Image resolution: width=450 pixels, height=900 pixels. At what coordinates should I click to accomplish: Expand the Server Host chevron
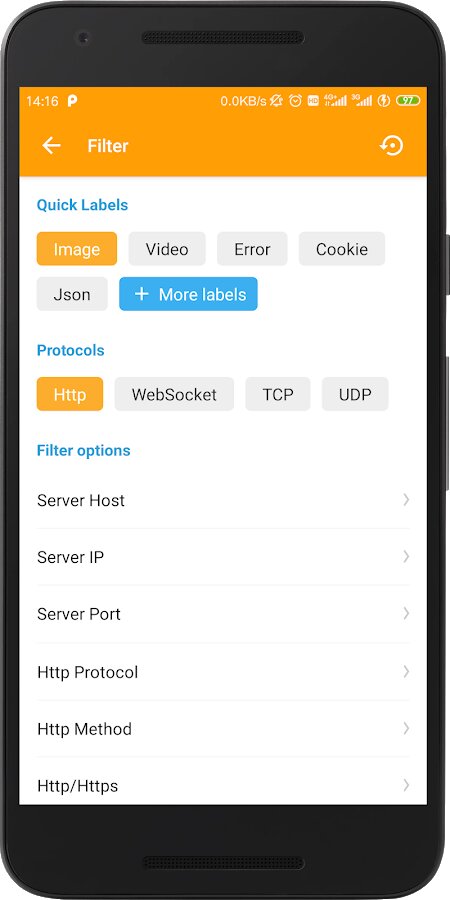(x=406, y=500)
